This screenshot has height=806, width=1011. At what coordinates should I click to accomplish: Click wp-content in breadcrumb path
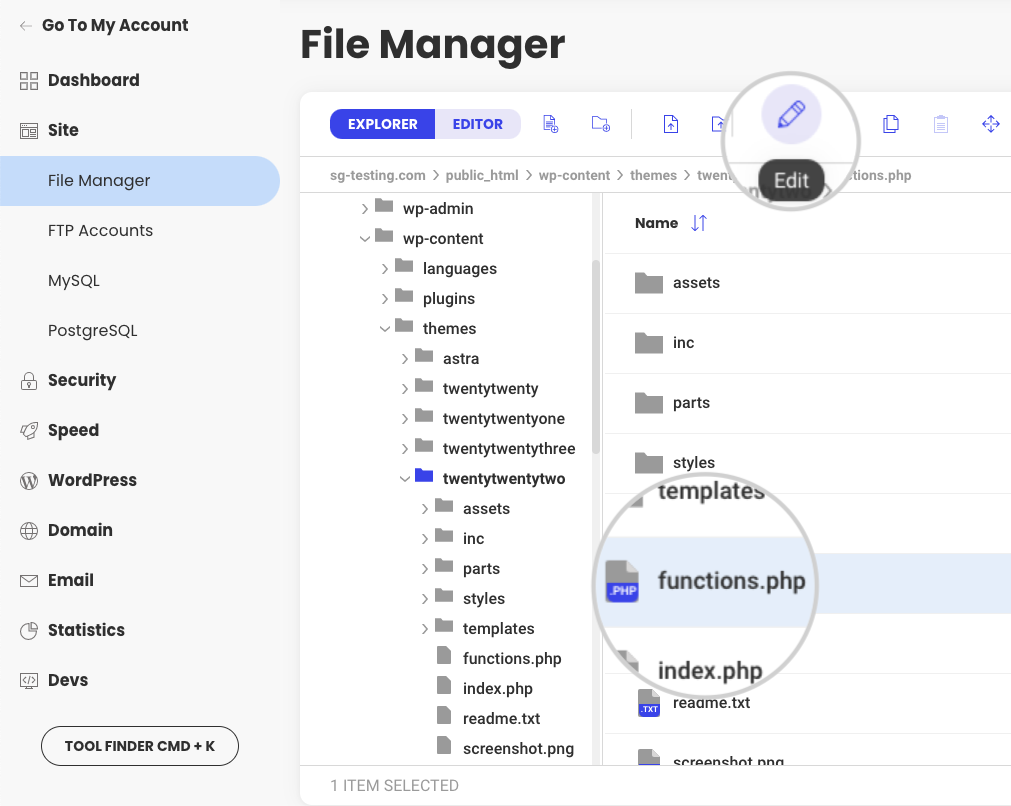574,175
